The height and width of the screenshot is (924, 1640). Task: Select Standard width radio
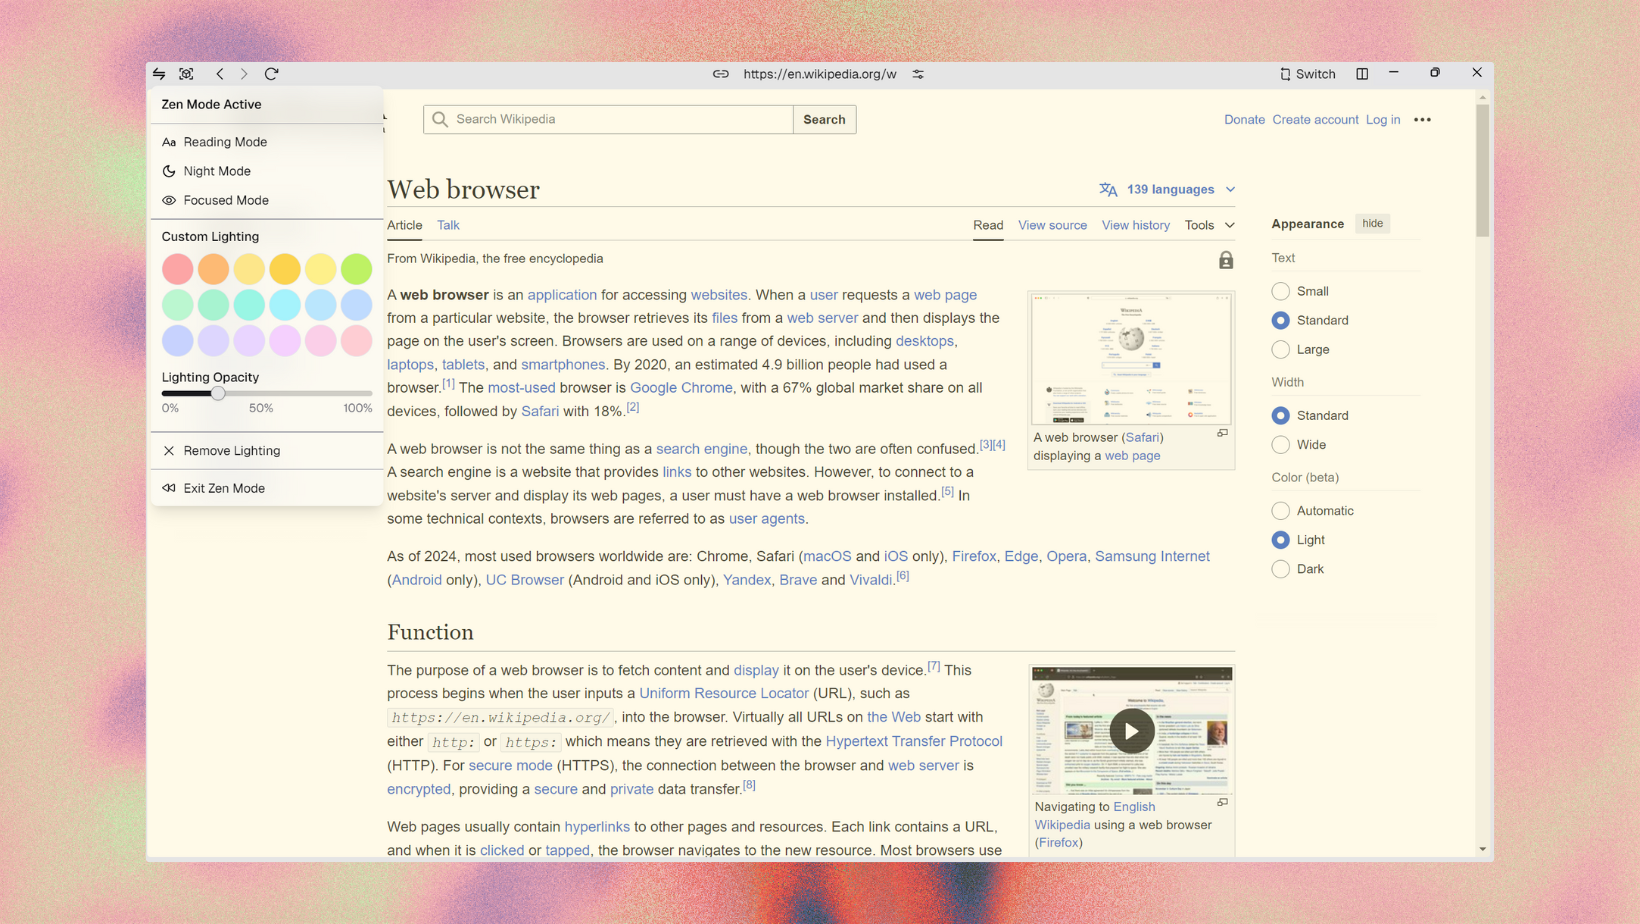[1280, 415]
